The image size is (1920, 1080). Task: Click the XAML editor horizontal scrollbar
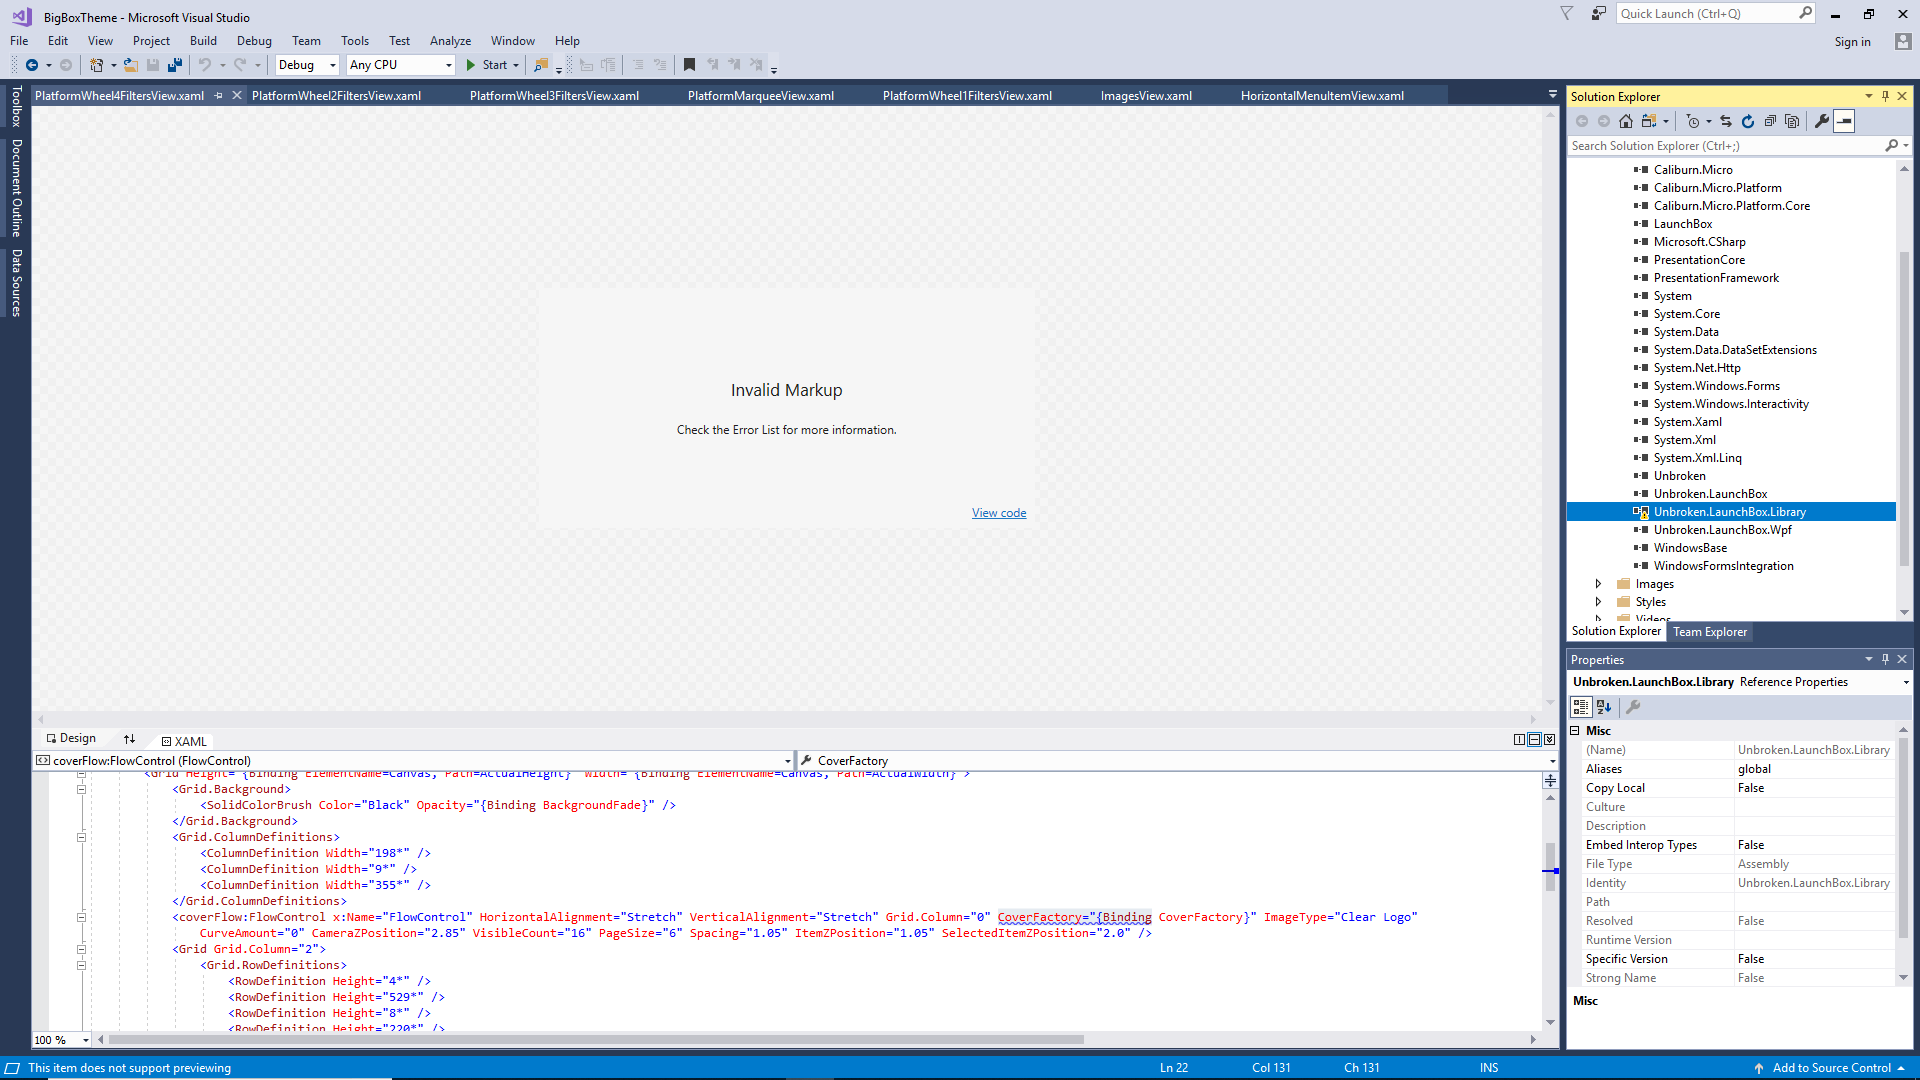(596, 1040)
